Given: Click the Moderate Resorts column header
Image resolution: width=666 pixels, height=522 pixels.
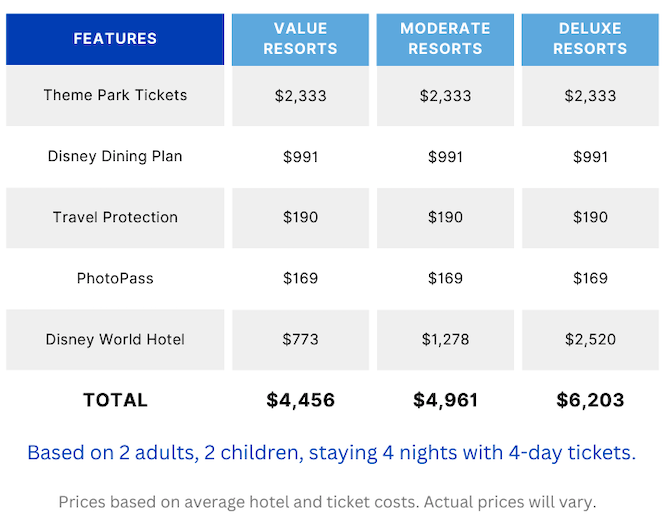Looking at the screenshot, I should point(445,39).
